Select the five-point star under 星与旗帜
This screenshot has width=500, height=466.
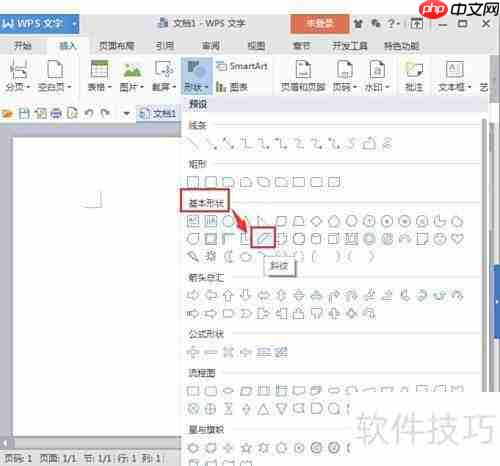[x=246, y=448]
